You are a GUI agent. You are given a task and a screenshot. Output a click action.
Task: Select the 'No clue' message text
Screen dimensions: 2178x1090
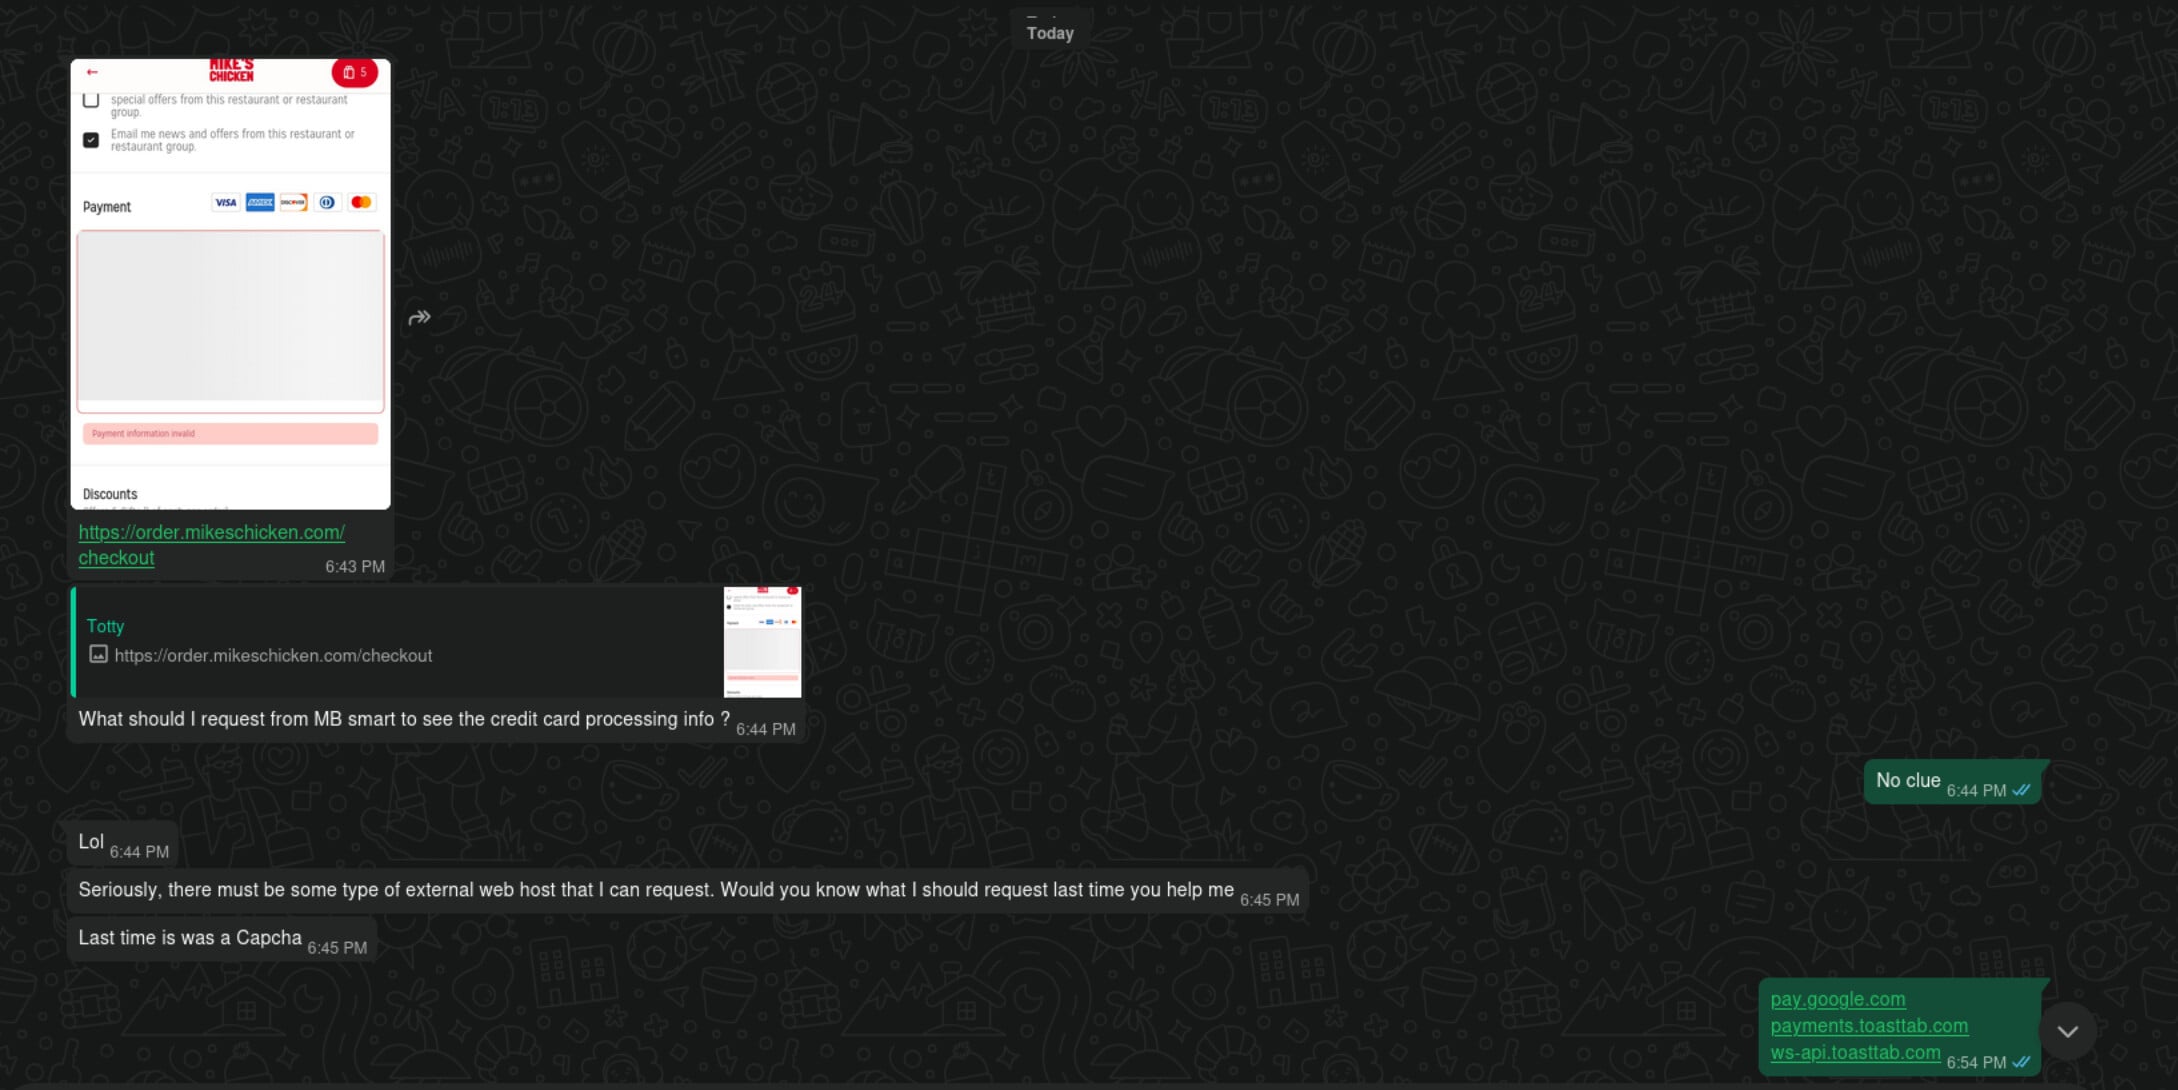click(1908, 781)
